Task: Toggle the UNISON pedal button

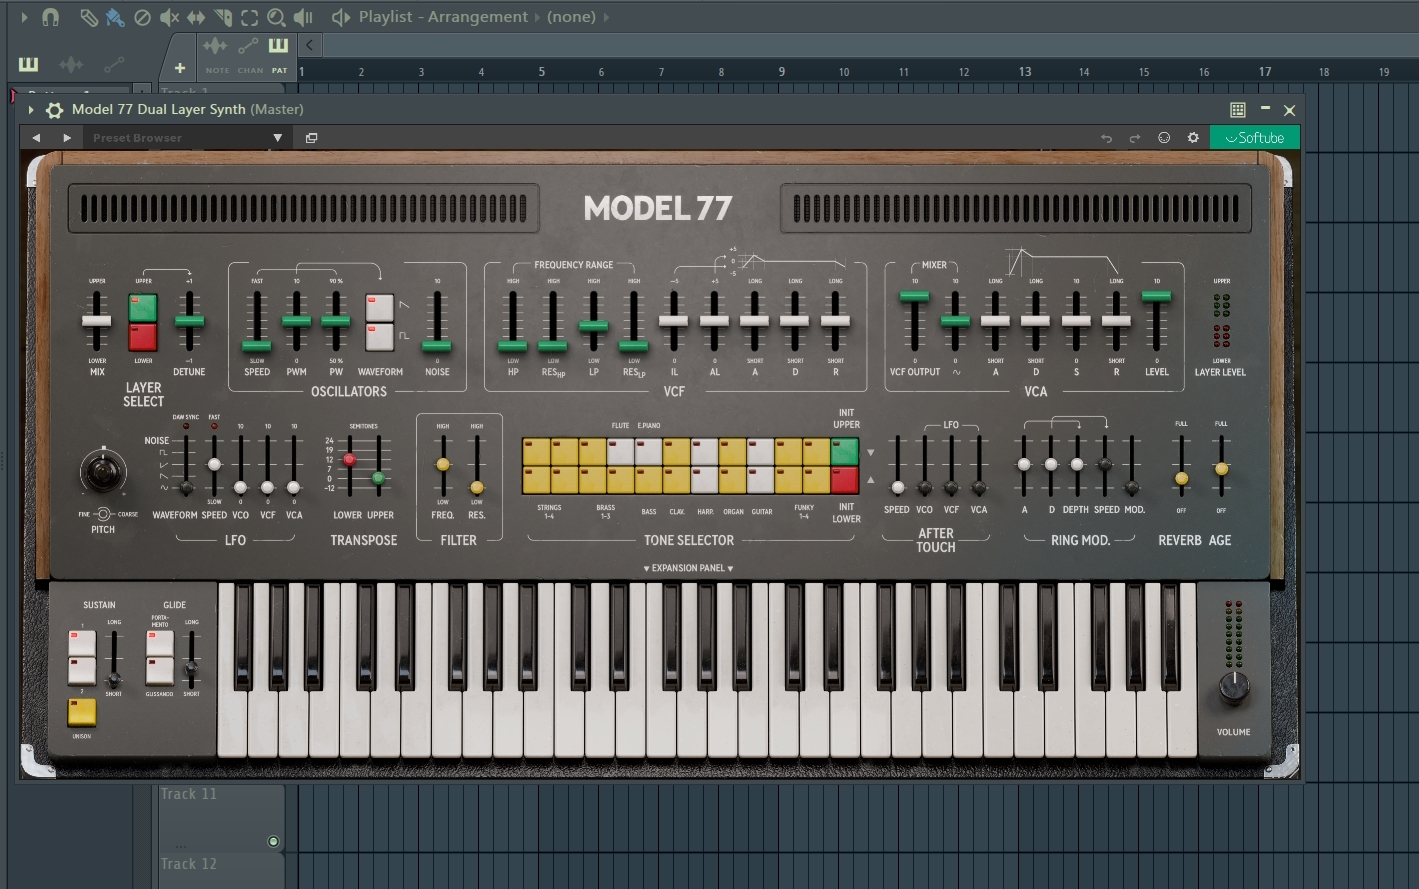Action: (81, 712)
